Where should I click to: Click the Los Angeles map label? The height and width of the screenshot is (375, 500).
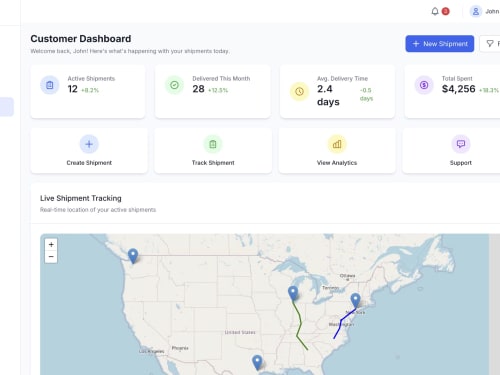(152, 351)
